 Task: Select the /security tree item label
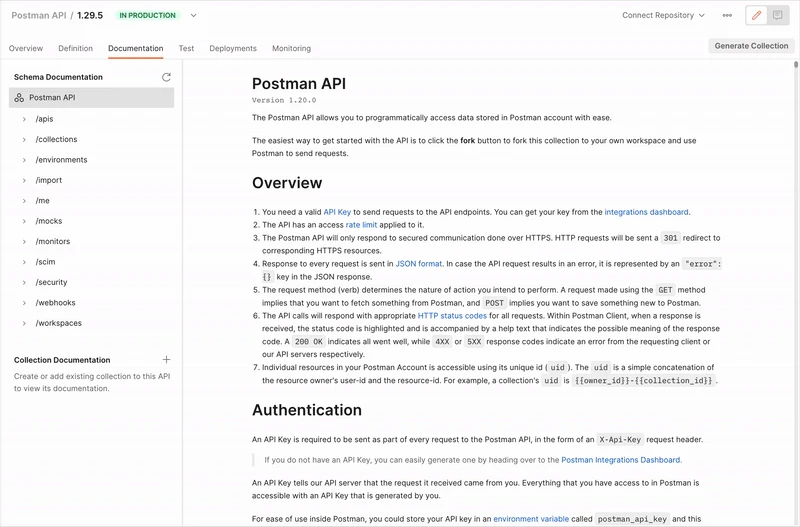point(52,282)
